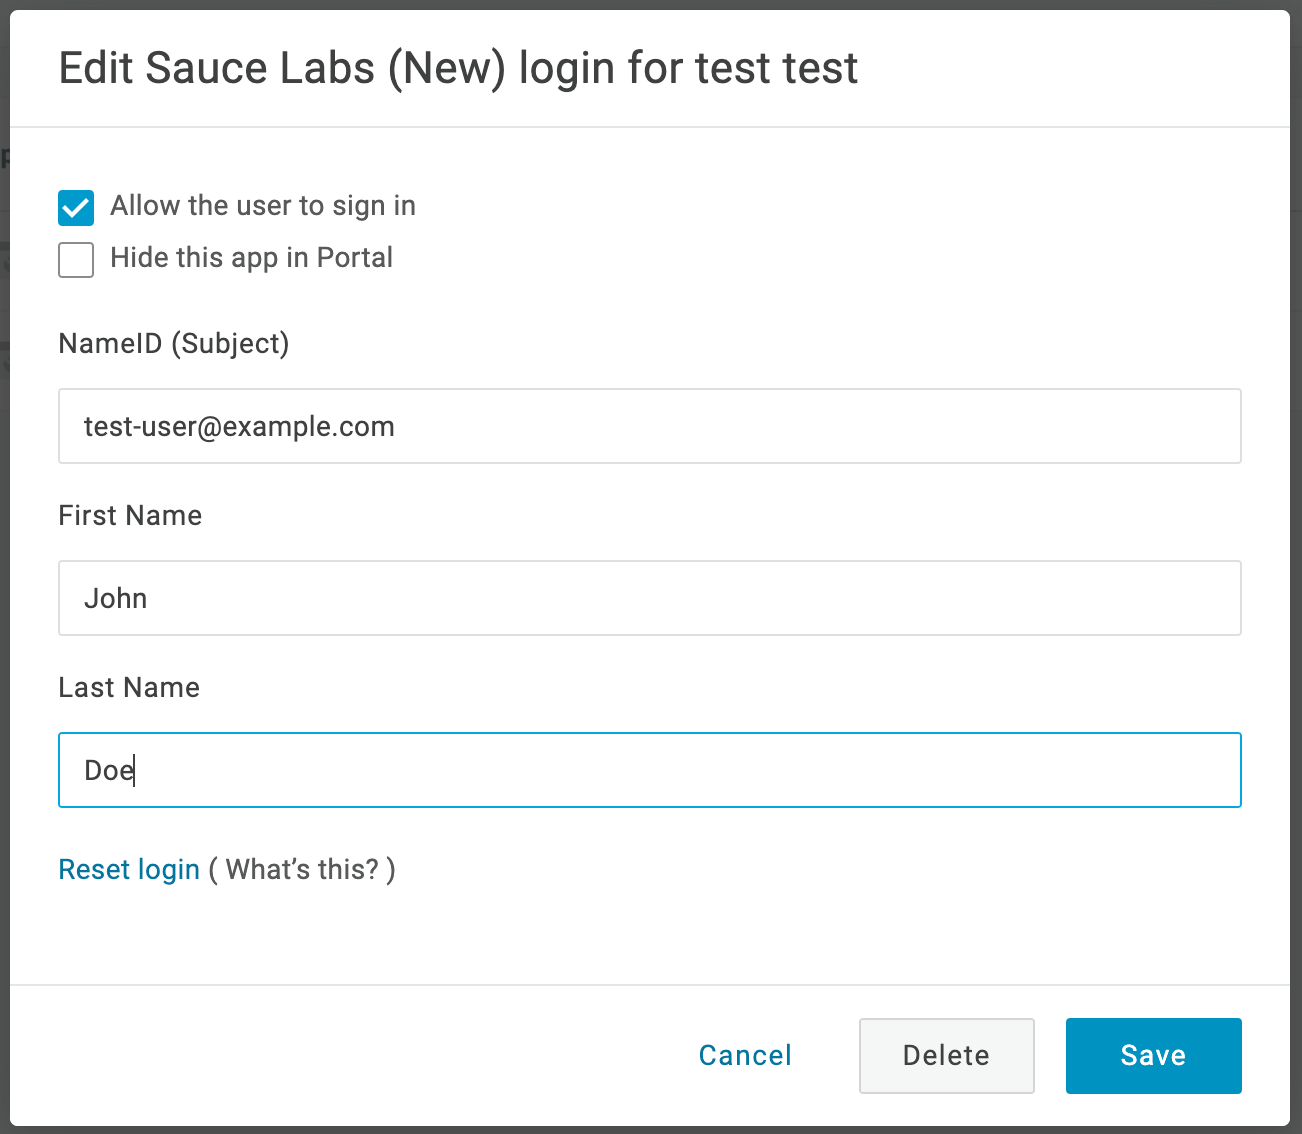Cancel editing the login
1302x1134 pixels.
tap(745, 1056)
